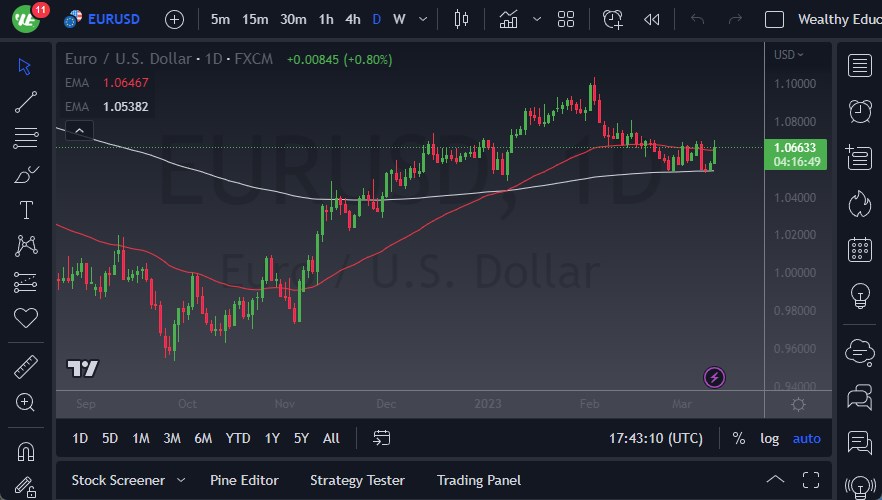Add symbol with plus icon
The height and width of the screenshot is (500, 882).
[x=174, y=19]
